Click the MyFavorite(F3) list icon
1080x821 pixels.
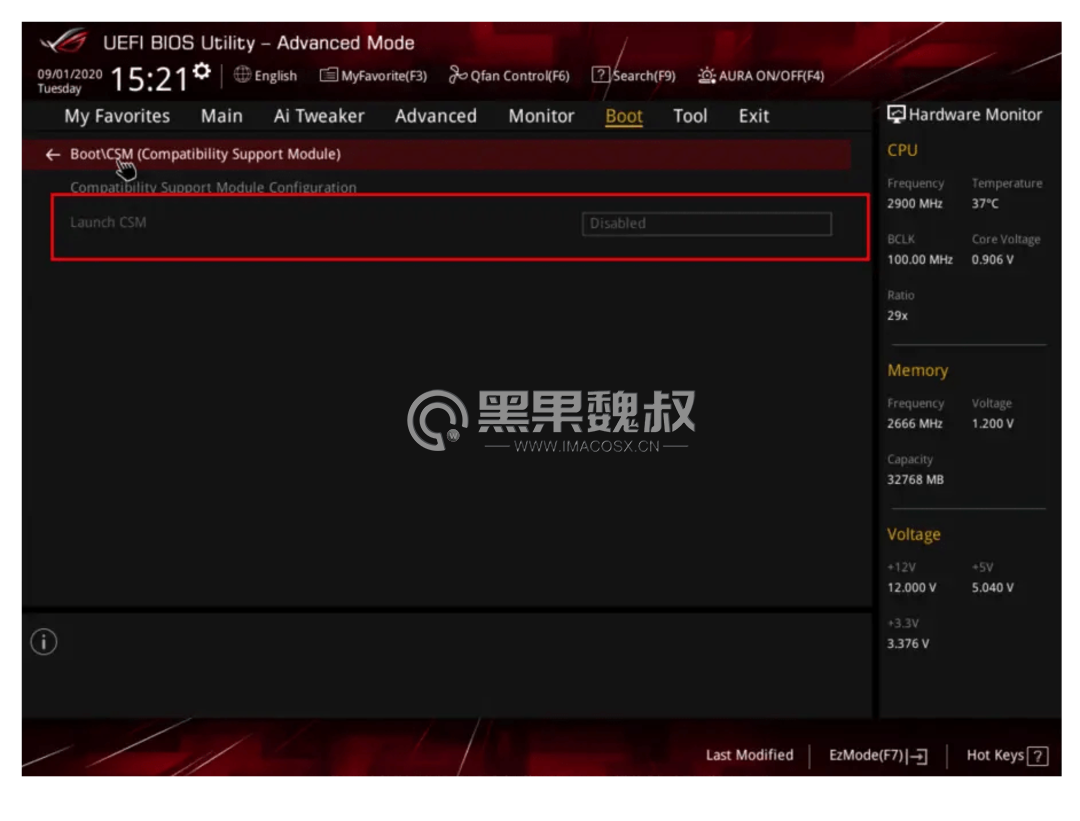click(329, 74)
